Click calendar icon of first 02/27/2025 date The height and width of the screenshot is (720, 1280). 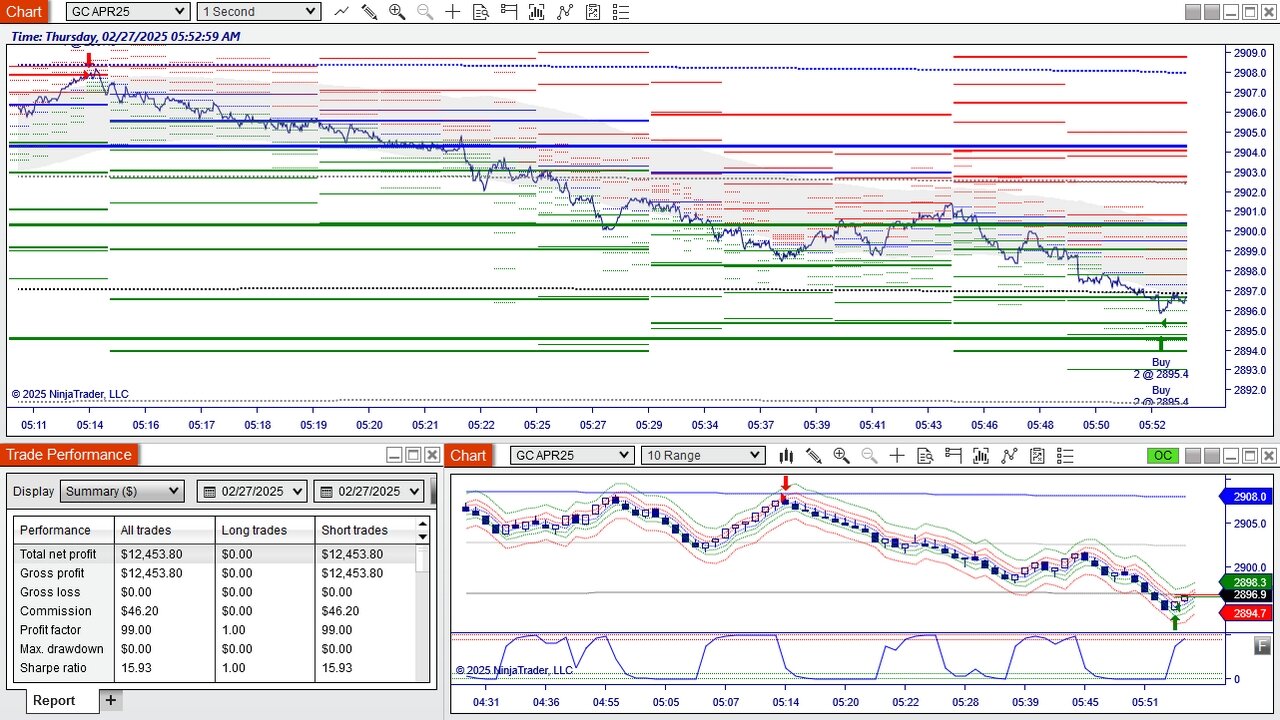tap(209, 492)
